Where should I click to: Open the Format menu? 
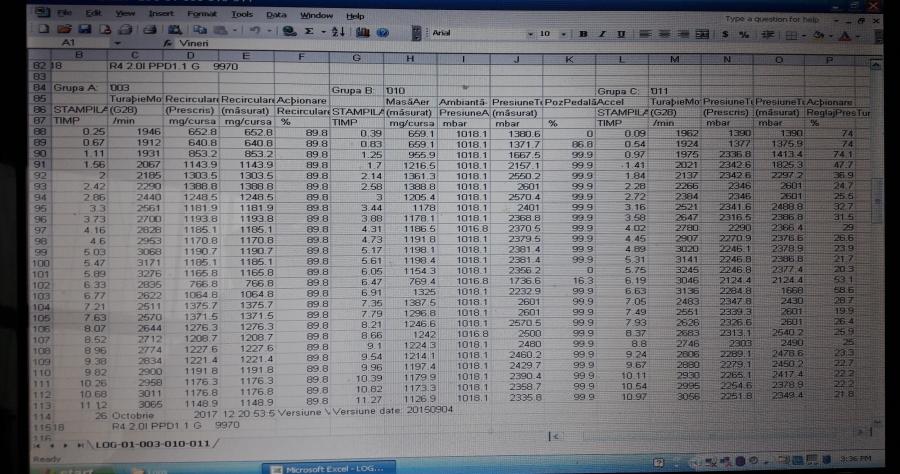tap(201, 15)
